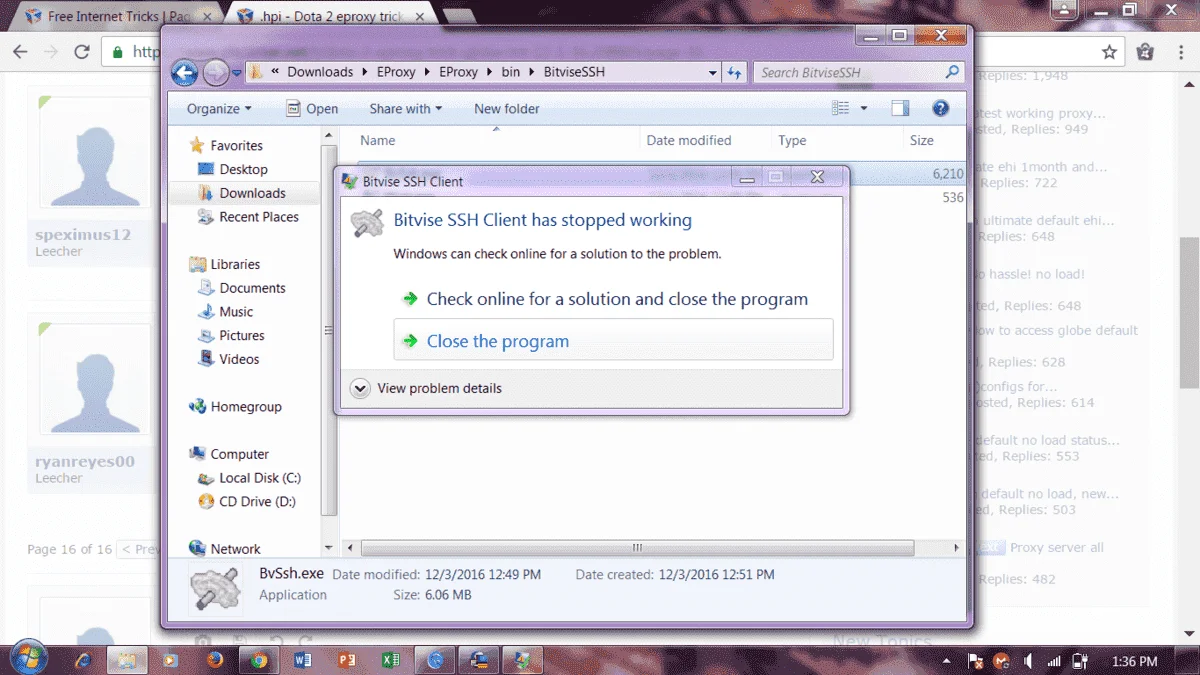Open Word from the taskbar
1200x675 pixels.
304,660
